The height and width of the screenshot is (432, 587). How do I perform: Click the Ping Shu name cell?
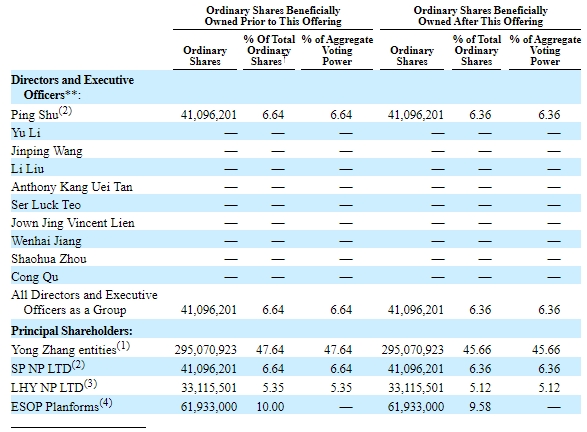[x=41, y=114]
